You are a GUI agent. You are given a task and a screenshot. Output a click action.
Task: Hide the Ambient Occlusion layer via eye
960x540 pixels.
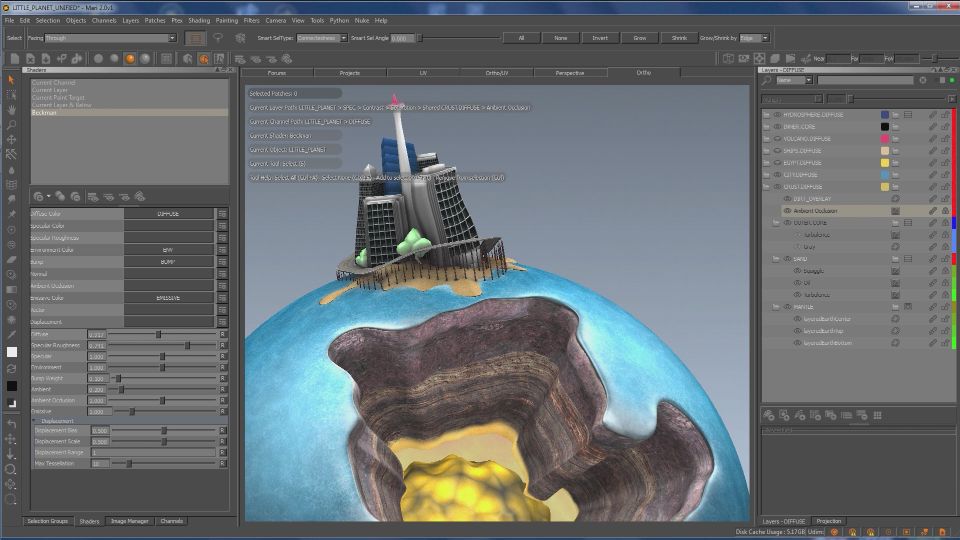point(787,211)
